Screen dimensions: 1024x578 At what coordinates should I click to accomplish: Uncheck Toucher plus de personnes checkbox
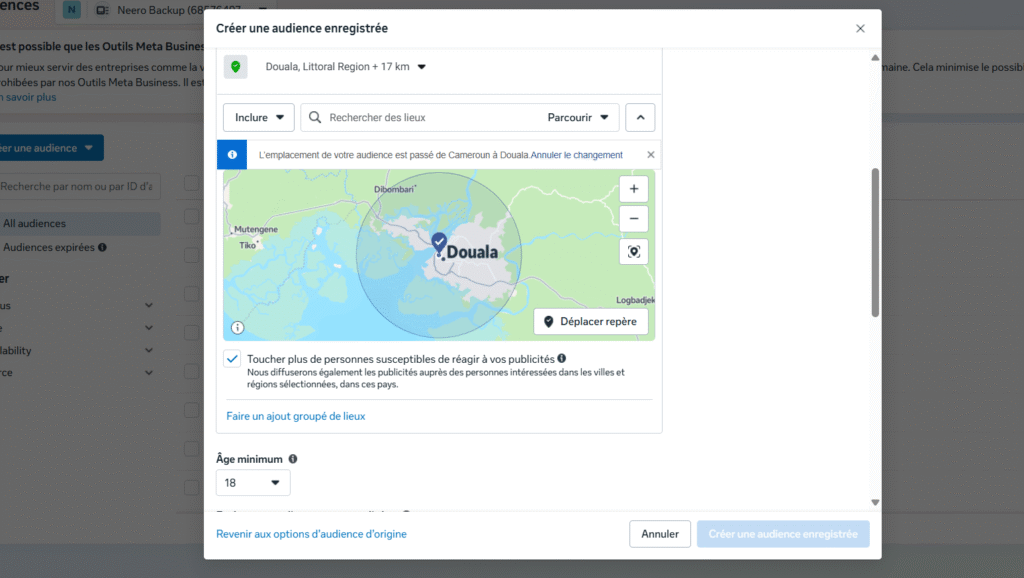pos(233,359)
